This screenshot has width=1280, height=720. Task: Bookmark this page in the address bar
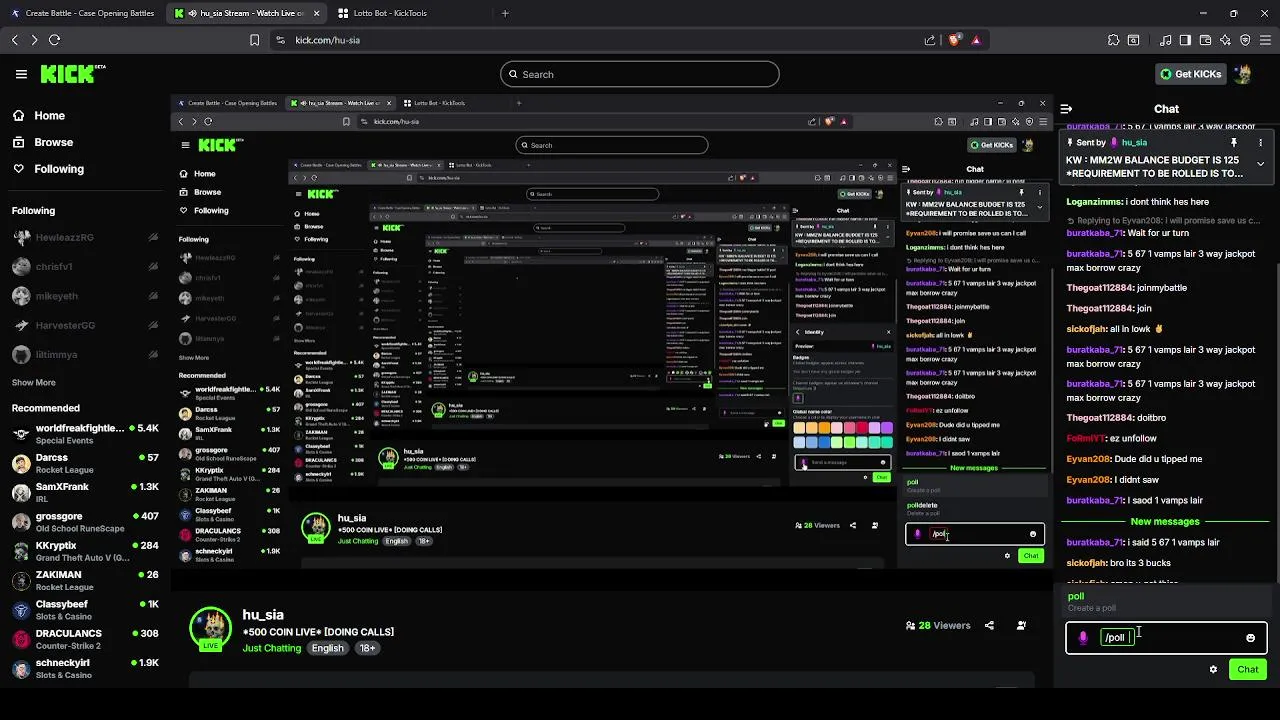254,40
